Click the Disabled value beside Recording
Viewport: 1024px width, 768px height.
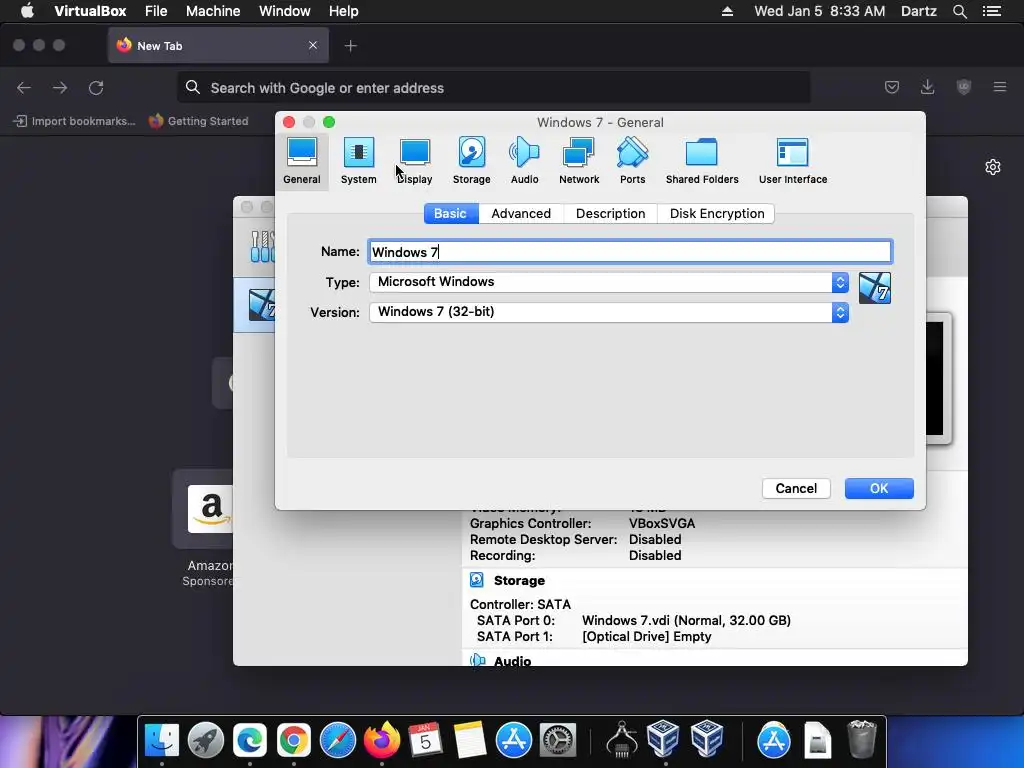[655, 556]
